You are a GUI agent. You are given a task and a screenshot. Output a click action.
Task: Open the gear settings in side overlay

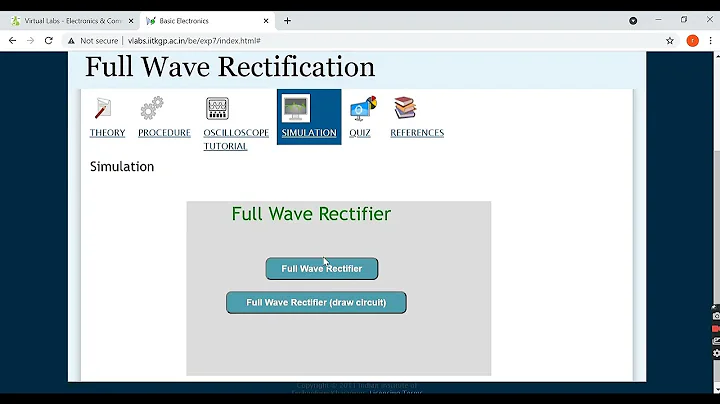click(x=716, y=353)
